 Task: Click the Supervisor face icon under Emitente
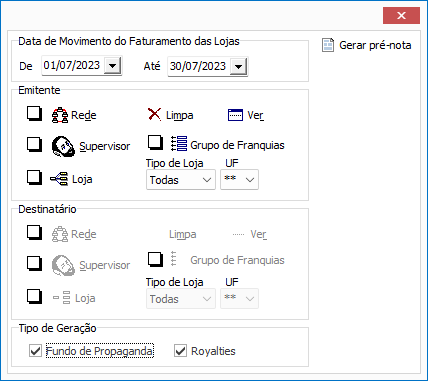(63, 146)
